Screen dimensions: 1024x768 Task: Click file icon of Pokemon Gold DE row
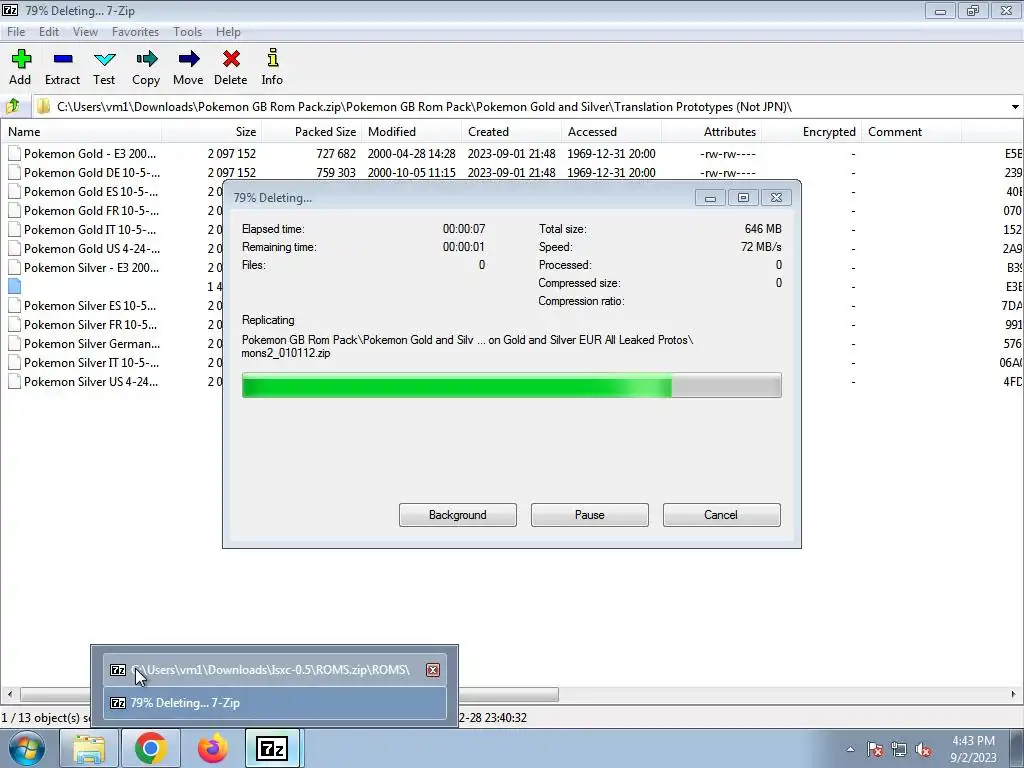click(14, 172)
